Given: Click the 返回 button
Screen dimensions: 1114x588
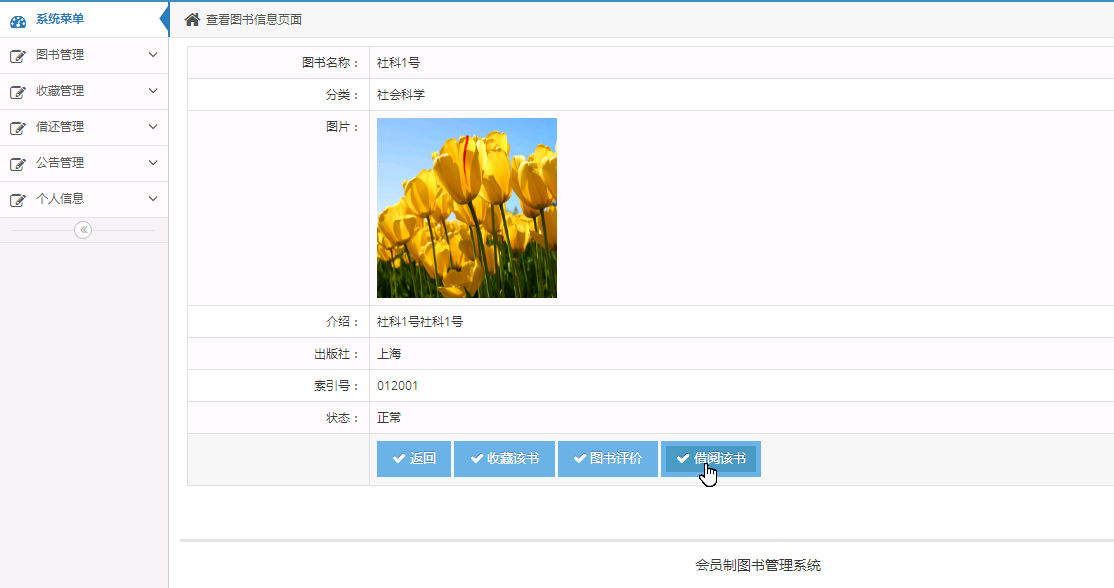Looking at the screenshot, I should tap(413, 459).
